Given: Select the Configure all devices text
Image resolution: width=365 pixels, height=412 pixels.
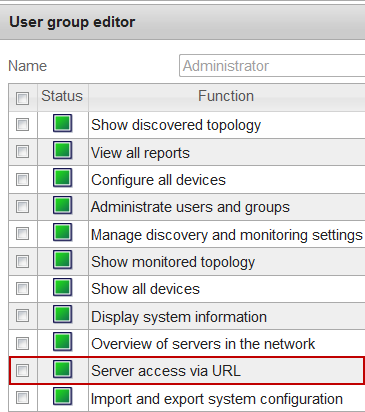Looking at the screenshot, I should 158,180.
